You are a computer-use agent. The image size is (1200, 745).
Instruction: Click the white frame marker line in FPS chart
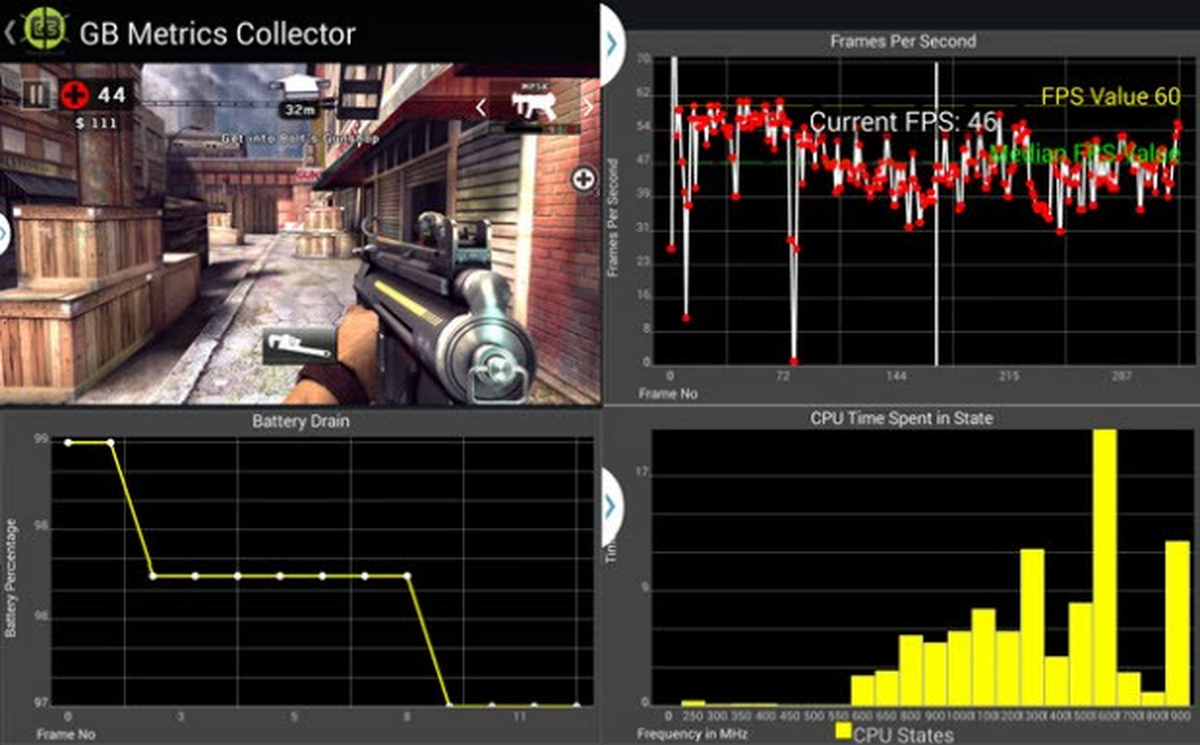pyautogui.click(x=936, y=212)
